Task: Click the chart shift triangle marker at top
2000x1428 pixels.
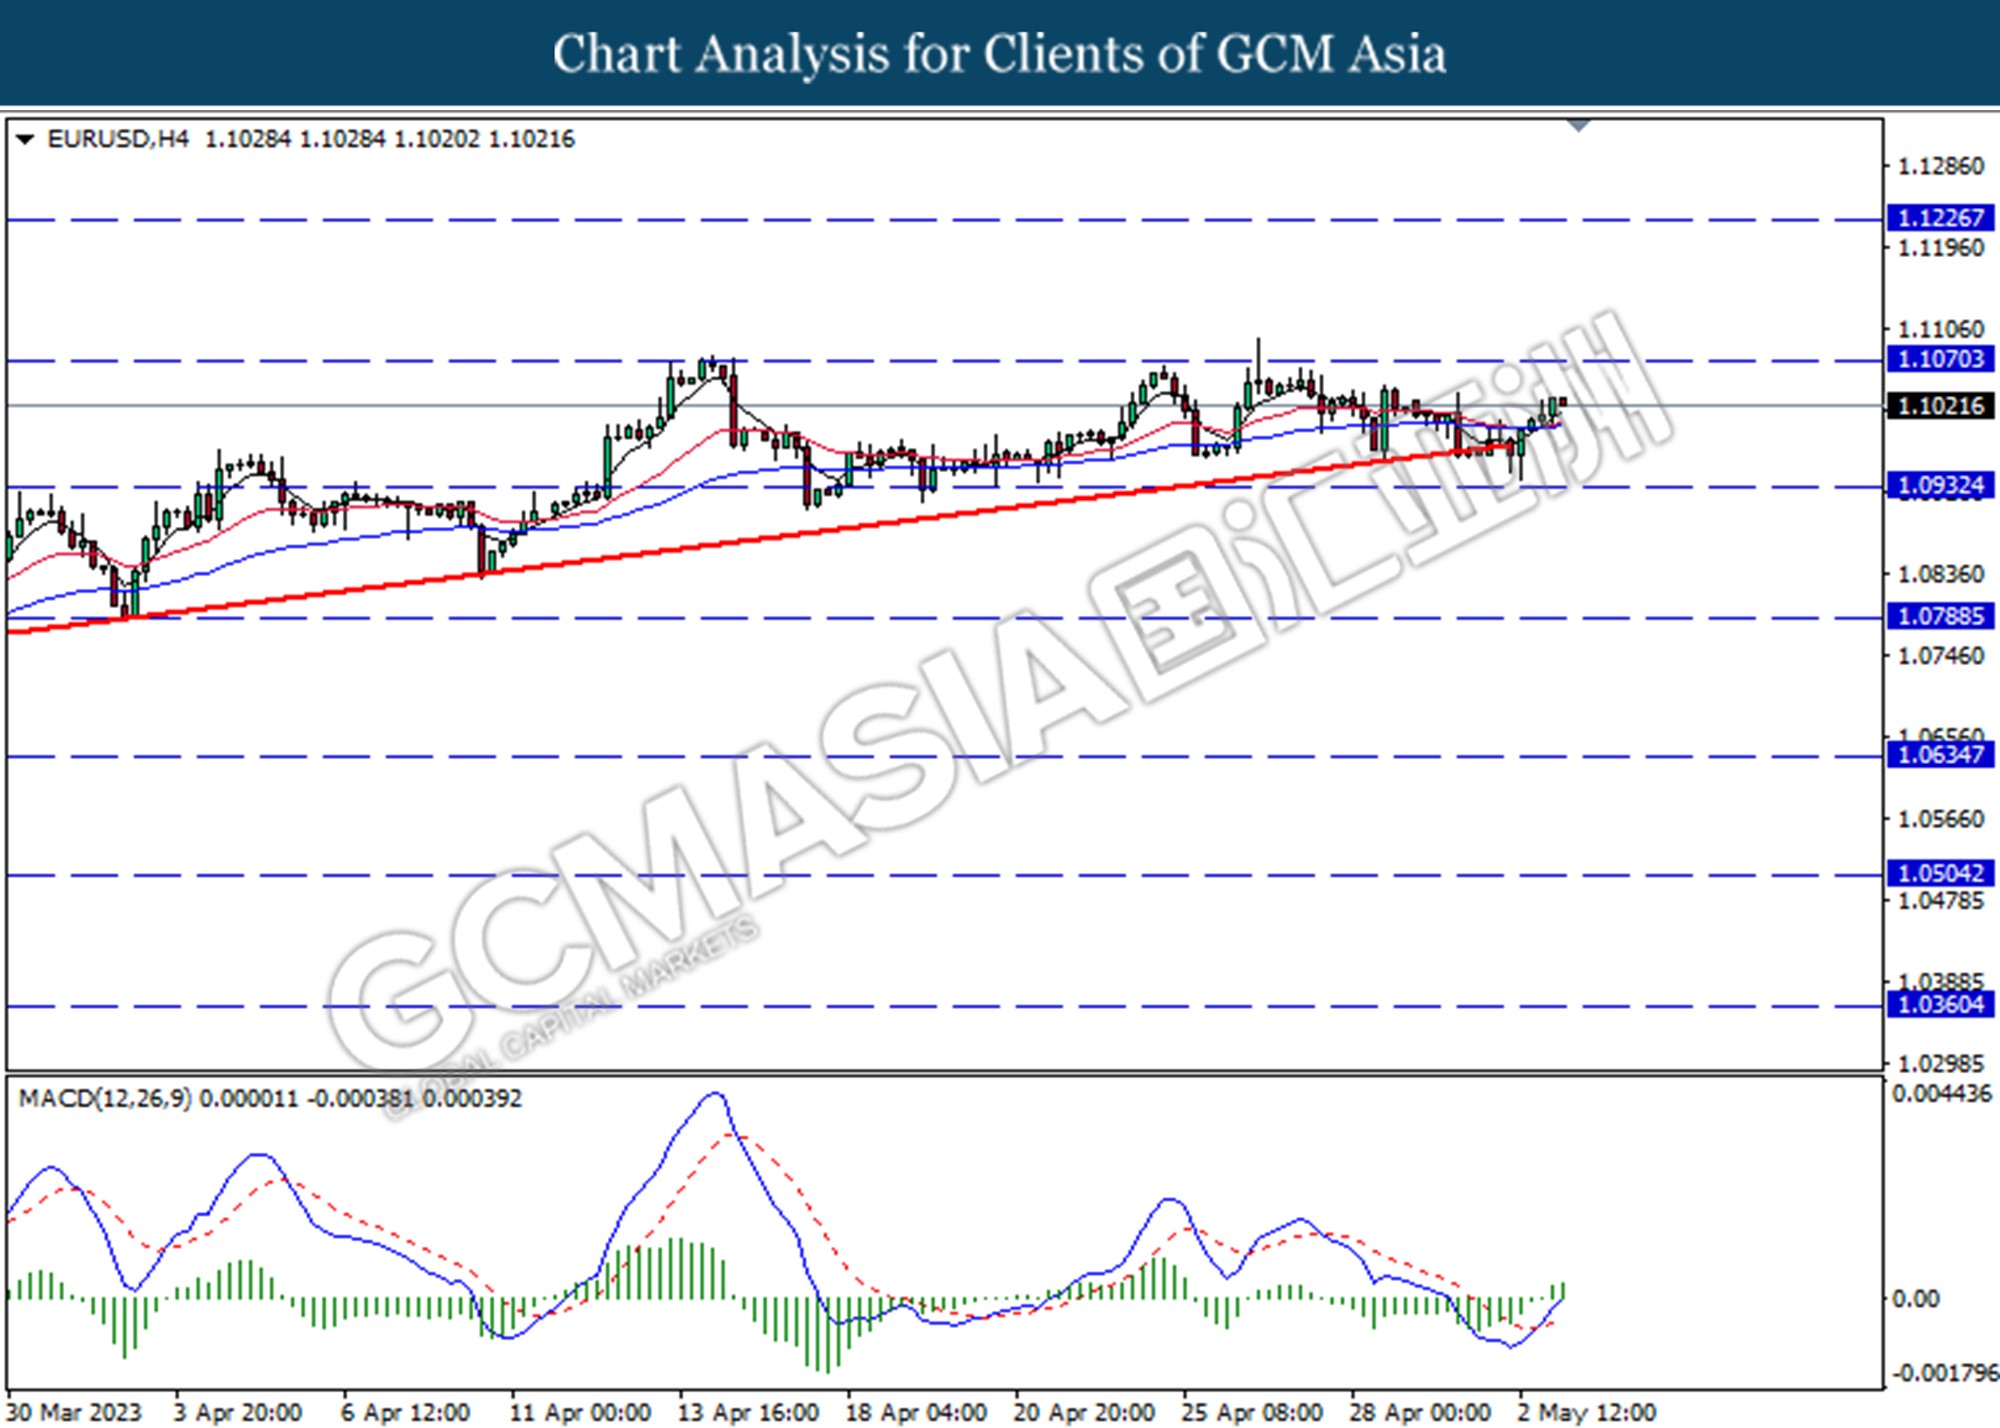Action: point(1579,126)
